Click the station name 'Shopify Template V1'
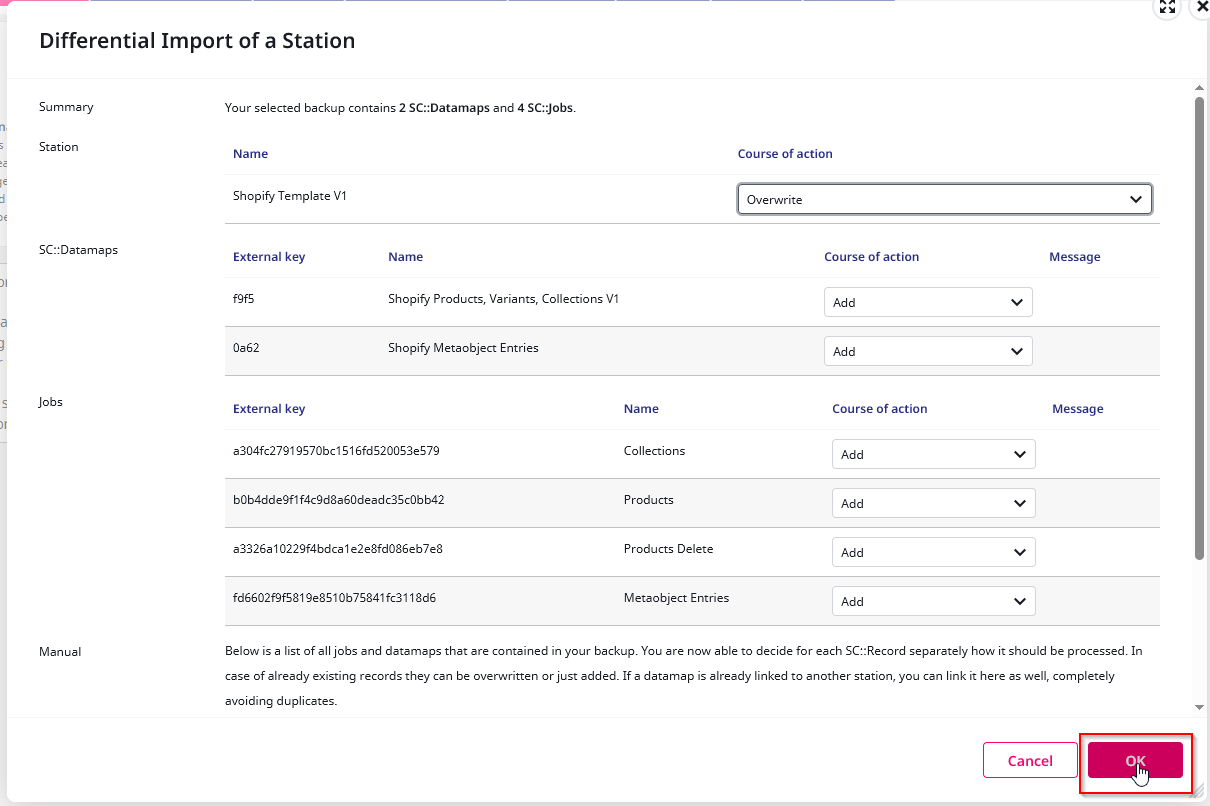Image resolution: width=1210 pixels, height=806 pixels. click(290, 196)
